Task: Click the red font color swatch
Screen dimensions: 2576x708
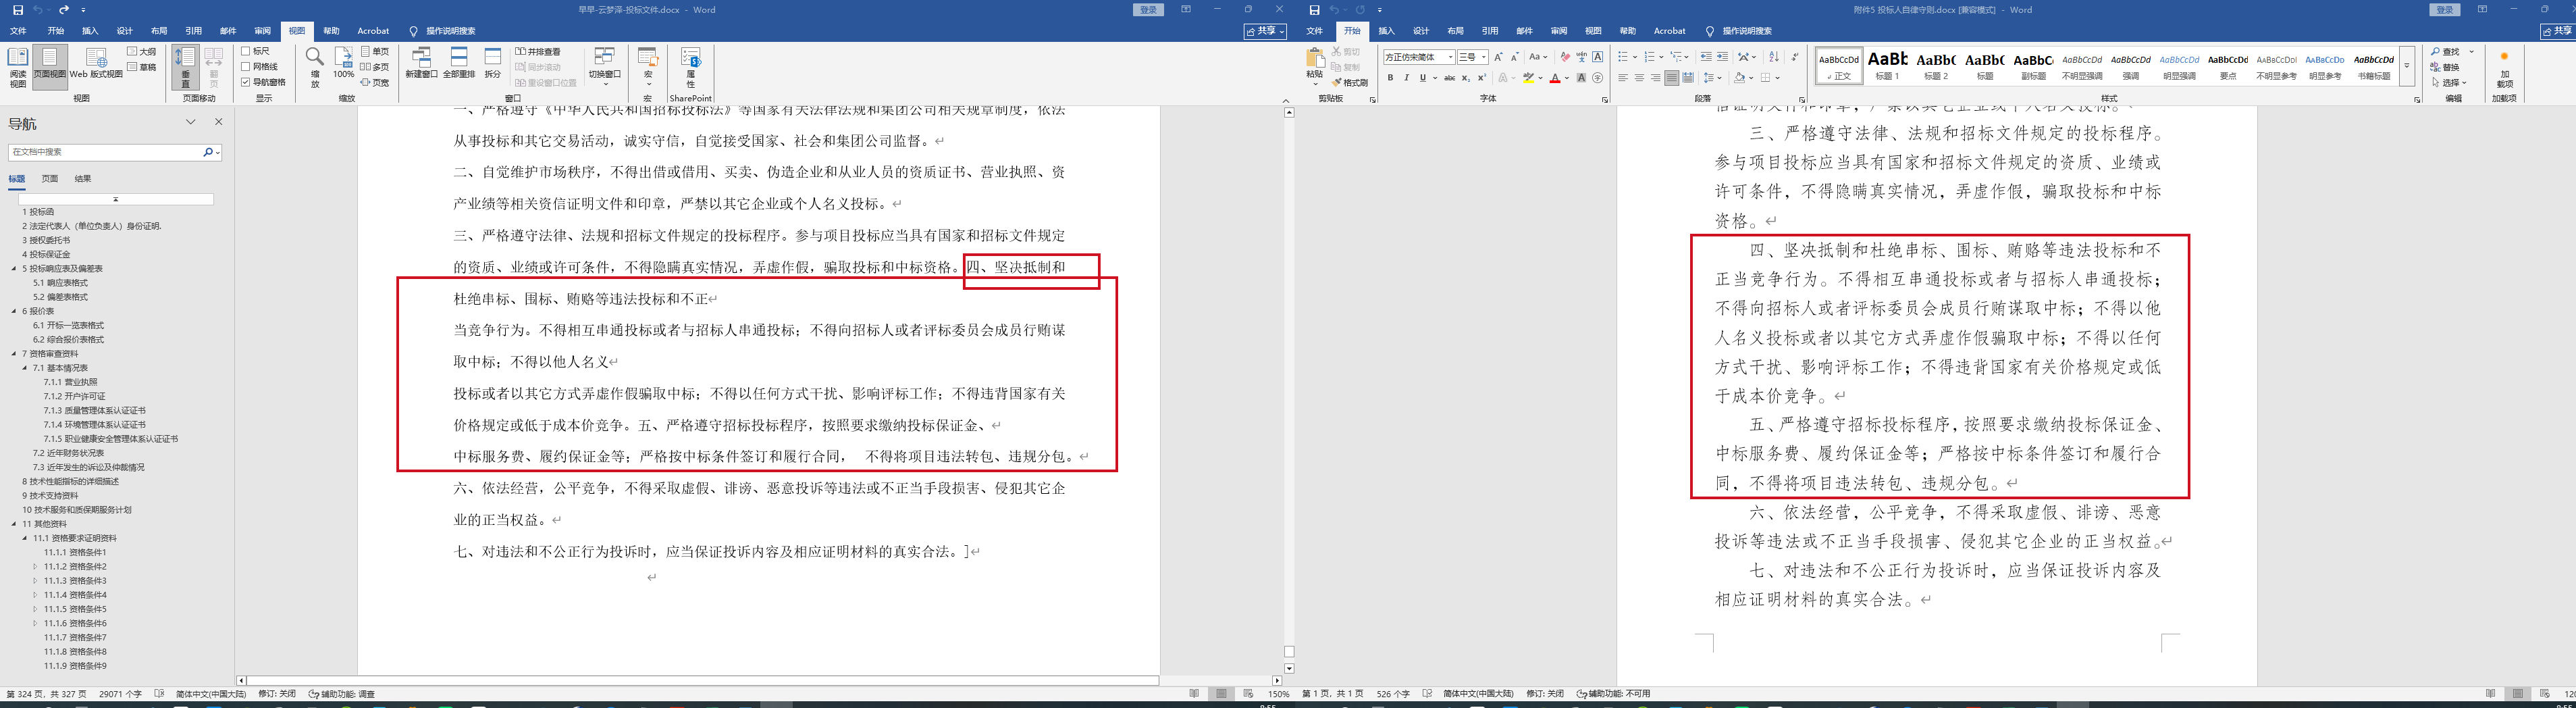Action: click(x=1555, y=78)
